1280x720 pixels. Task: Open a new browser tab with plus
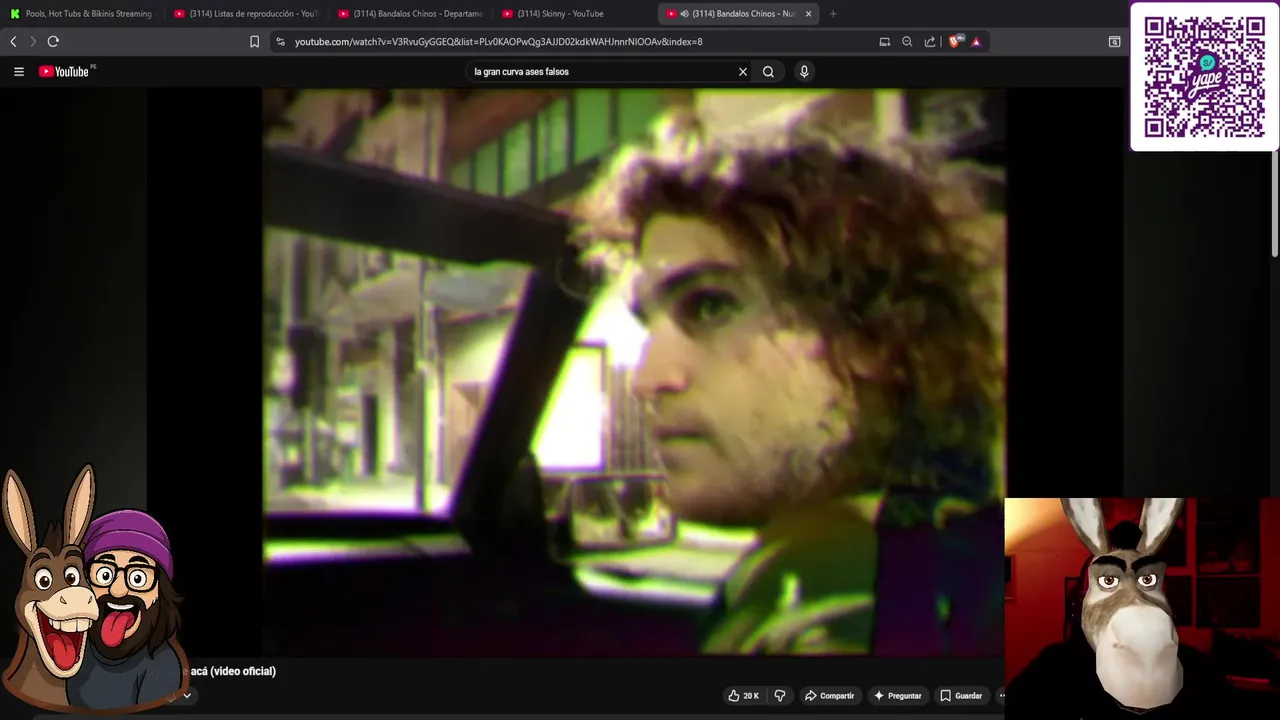[833, 14]
